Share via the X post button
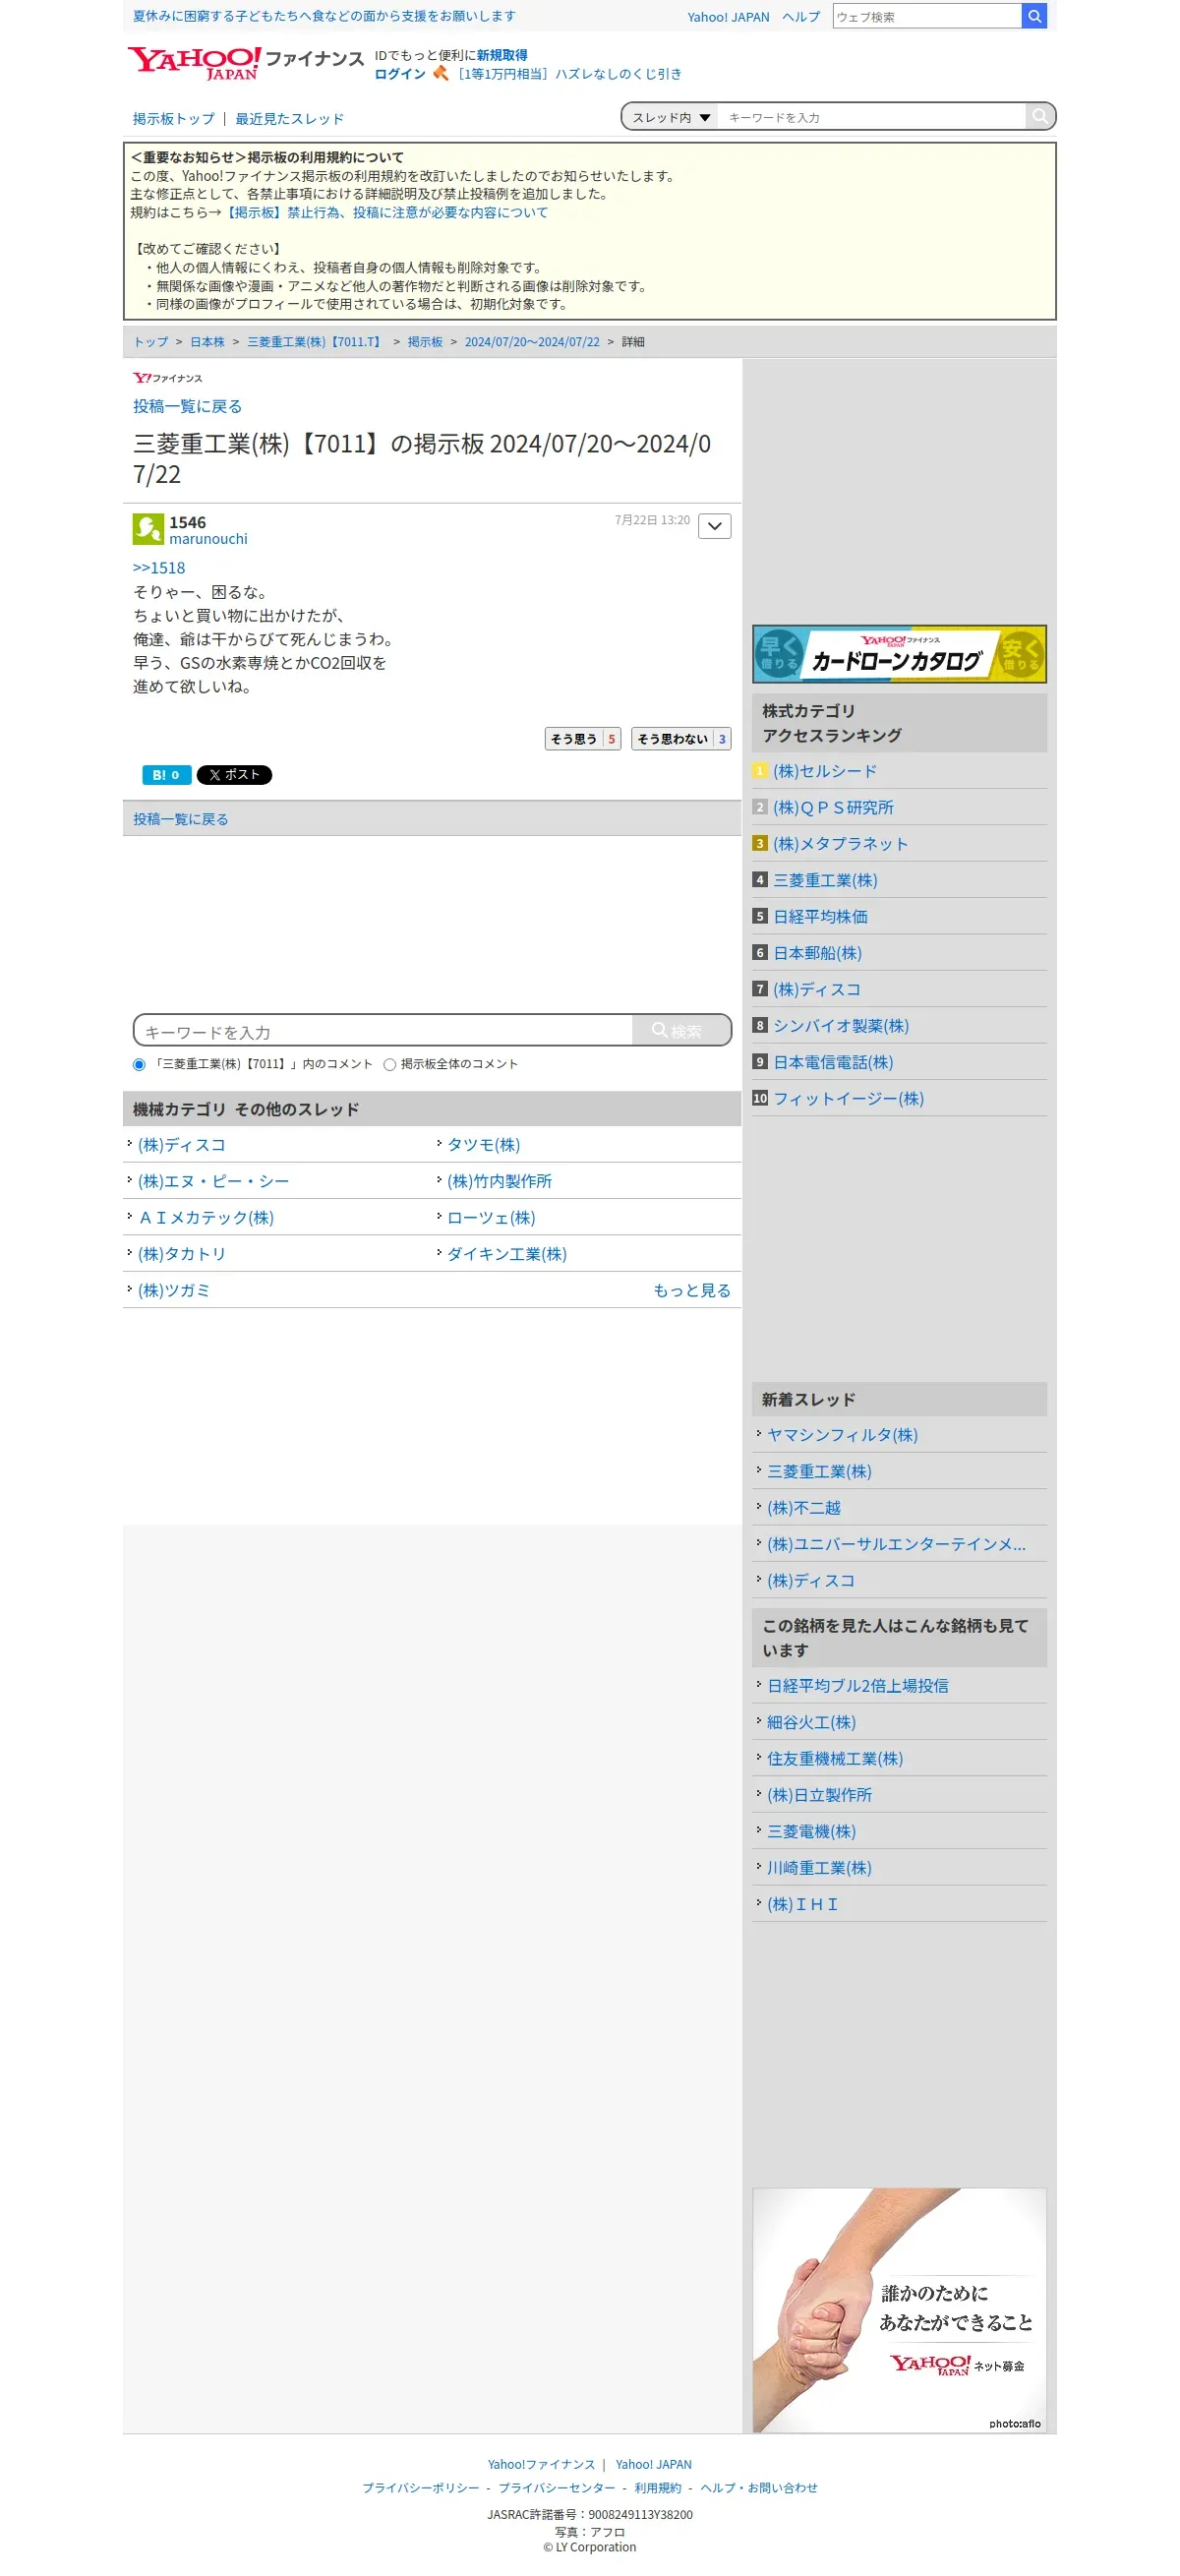1180x2576 pixels. (x=234, y=775)
